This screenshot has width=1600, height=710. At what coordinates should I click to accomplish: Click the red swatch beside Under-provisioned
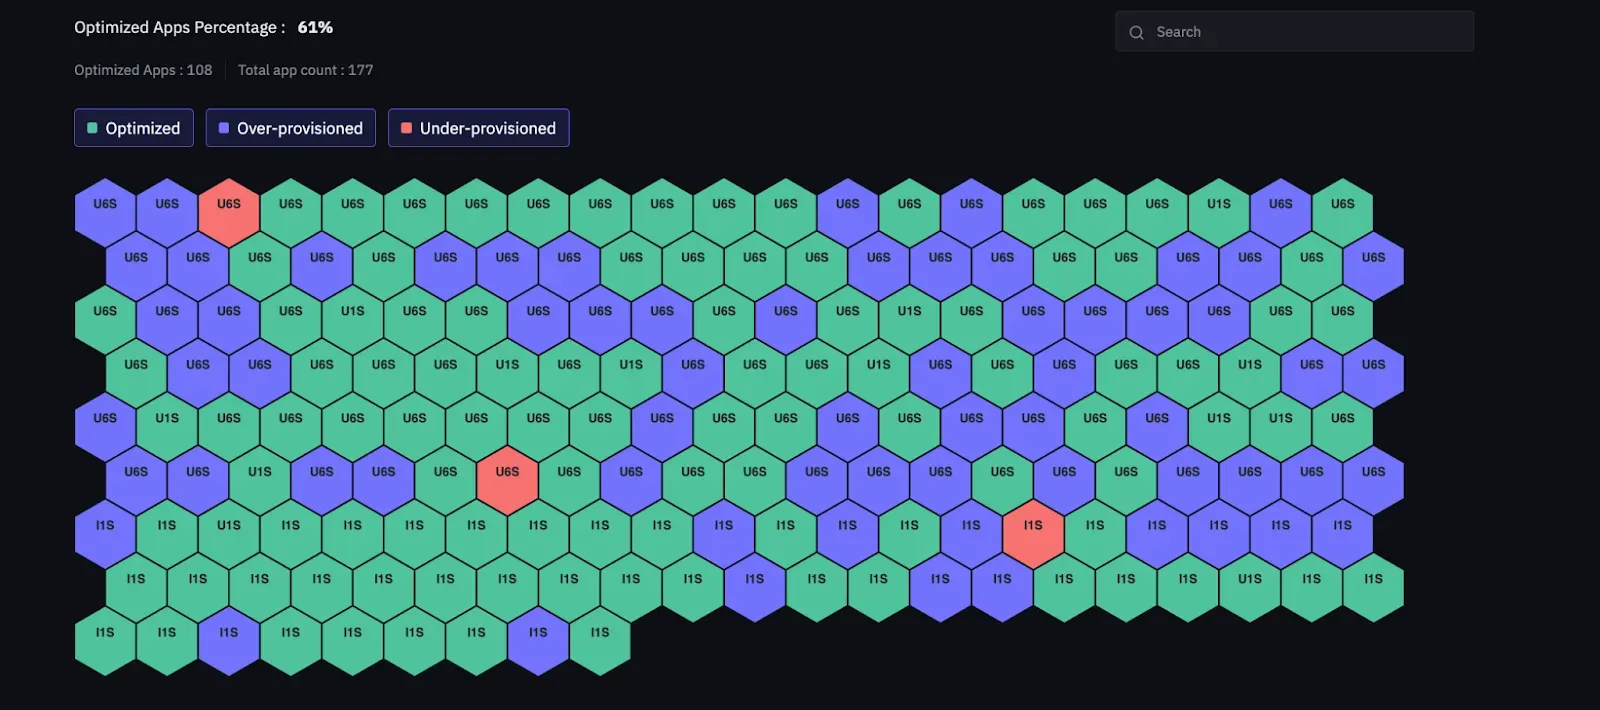click(406, 128)
